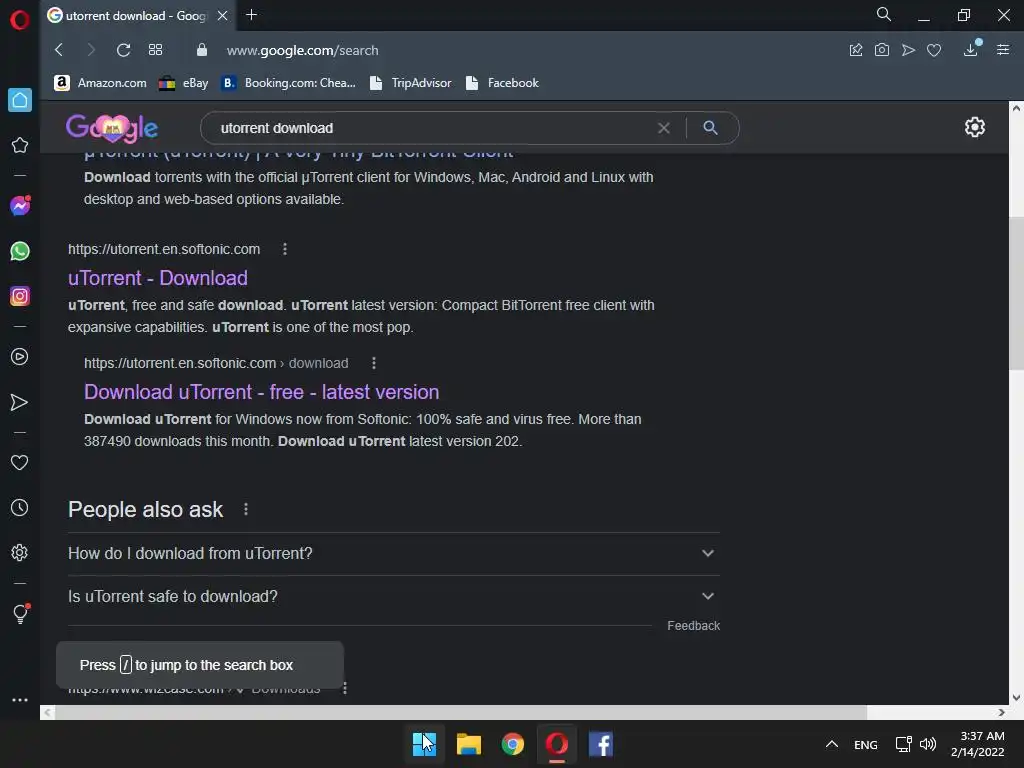
Task: Expand "Is uTorrent safe to download?" question
Action: click(394, 596)
